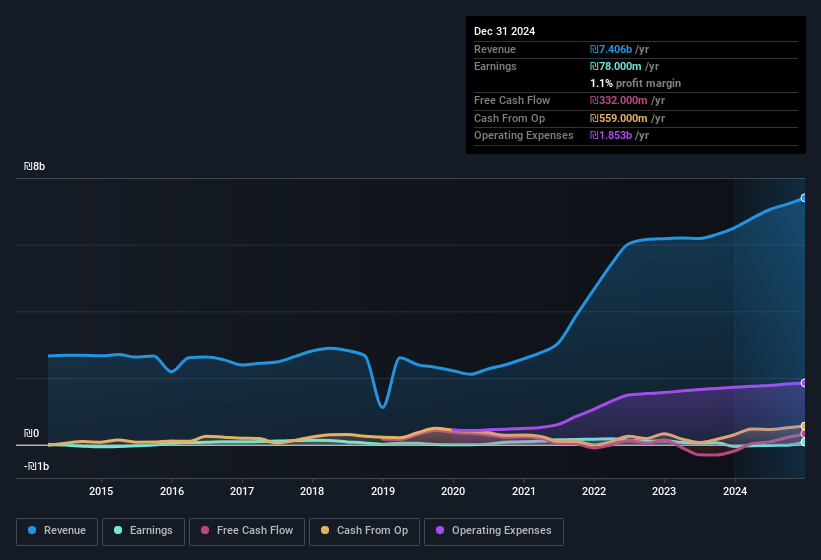Select the Earnings endpoint marker on the chart

coord(804,442)
